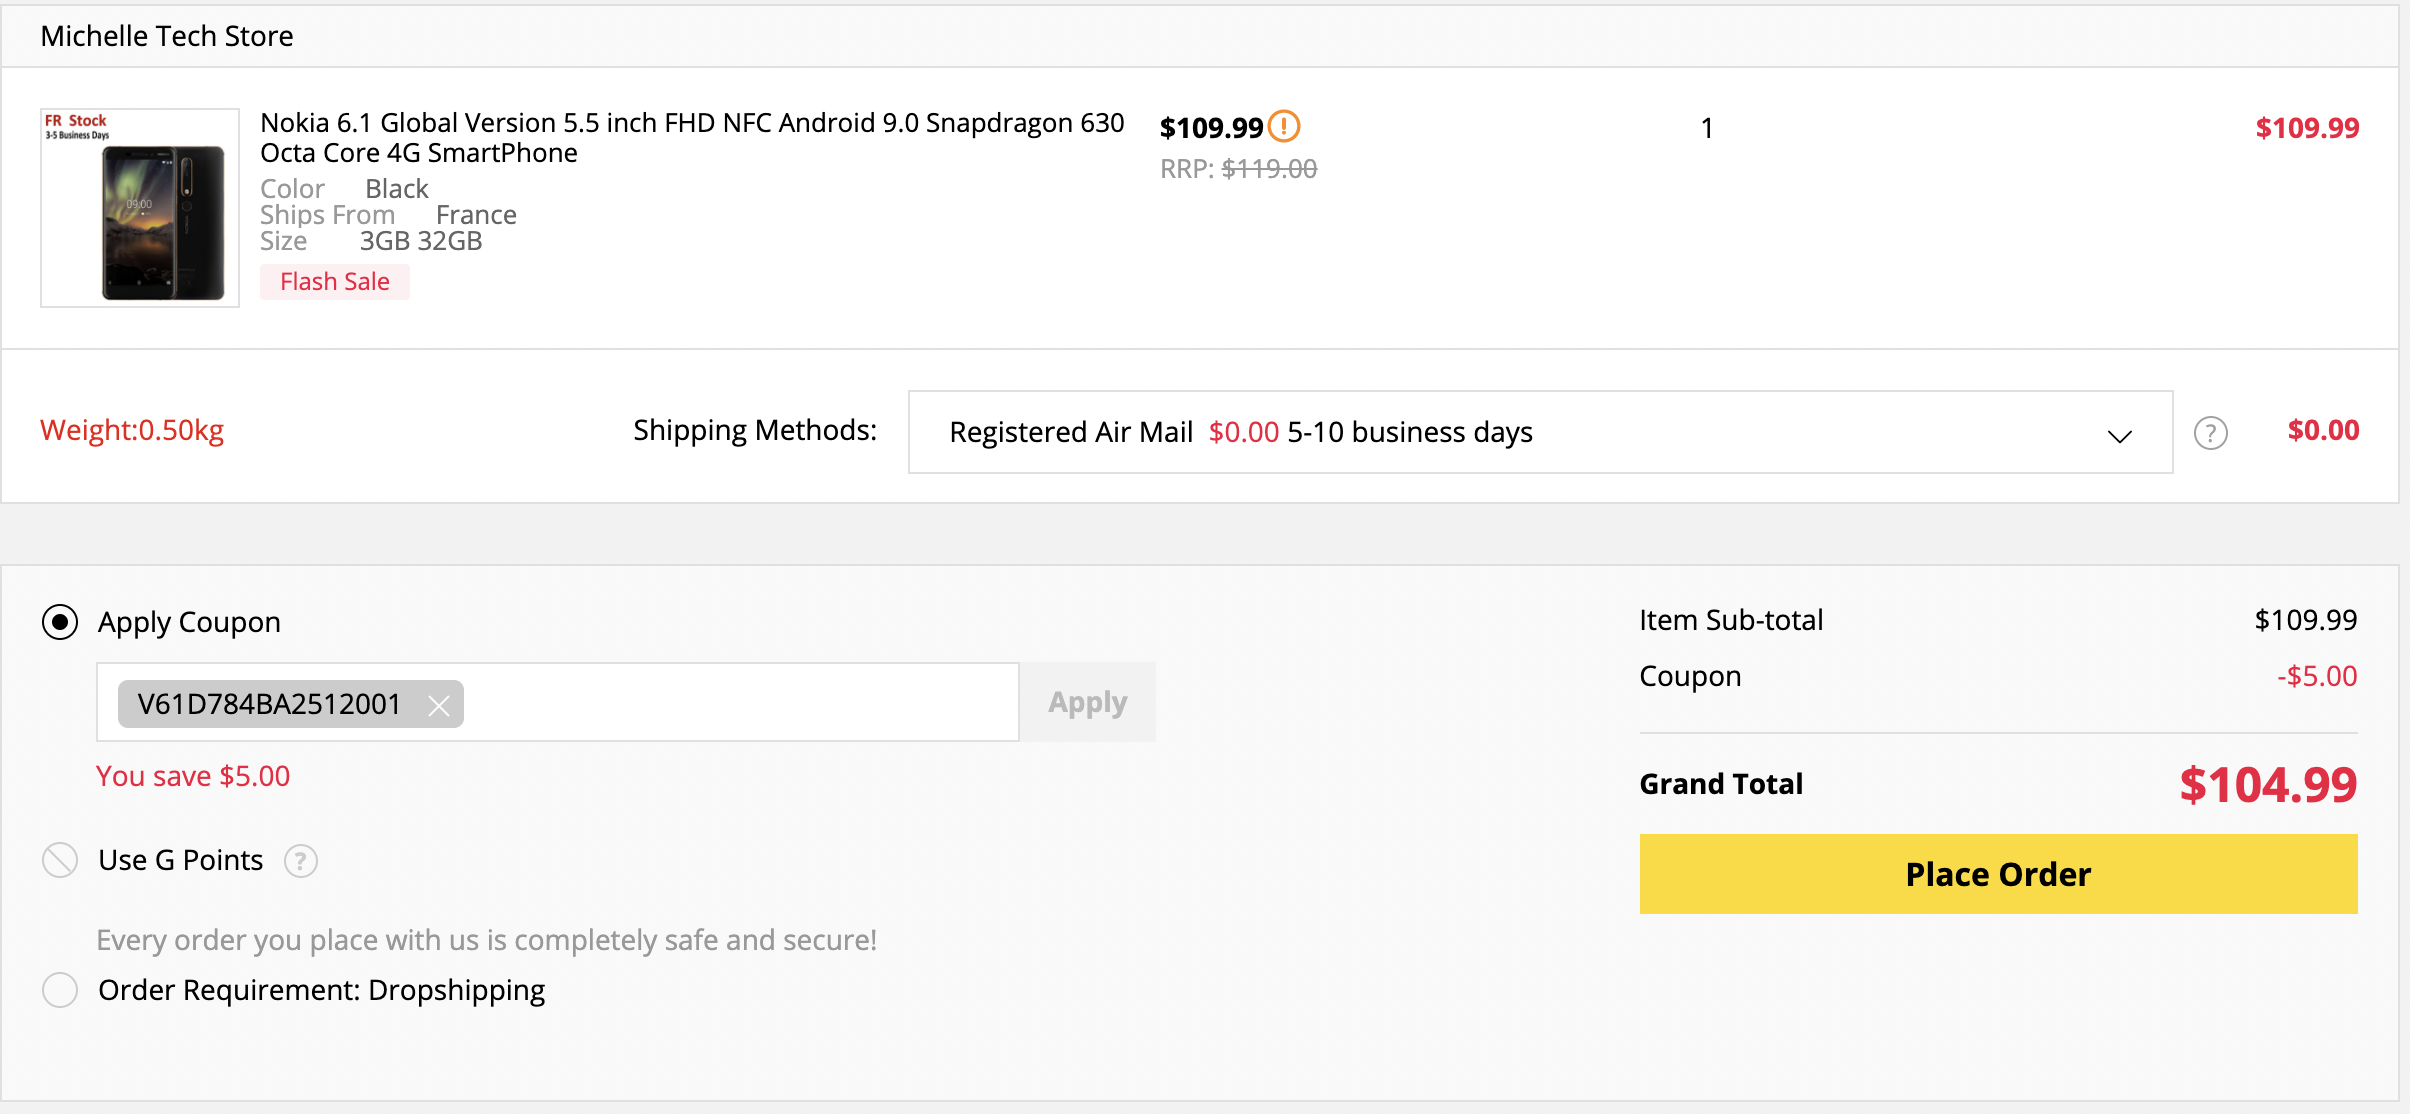Image resolution: width=2410 pixels, height=1114 pixels.
Task: Open the Michelle Tech Store link
Action: click(167, 36)
